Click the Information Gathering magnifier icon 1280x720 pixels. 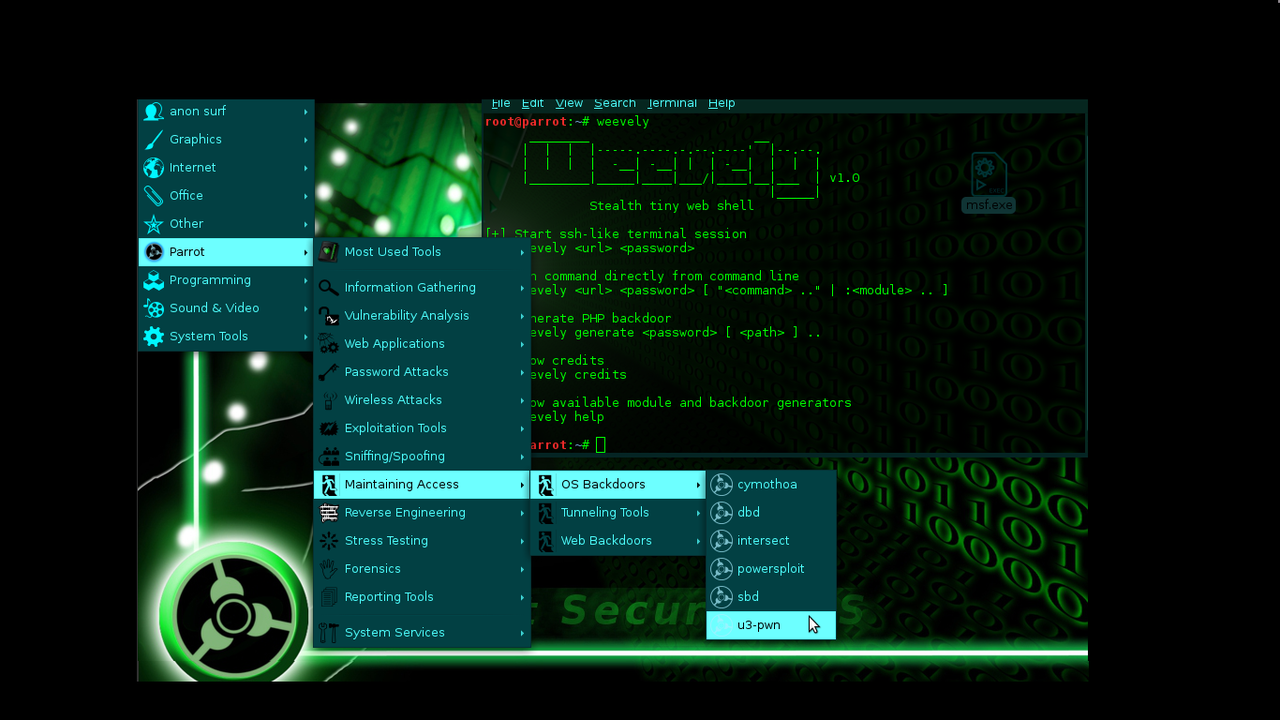click(x=328, y=288)
